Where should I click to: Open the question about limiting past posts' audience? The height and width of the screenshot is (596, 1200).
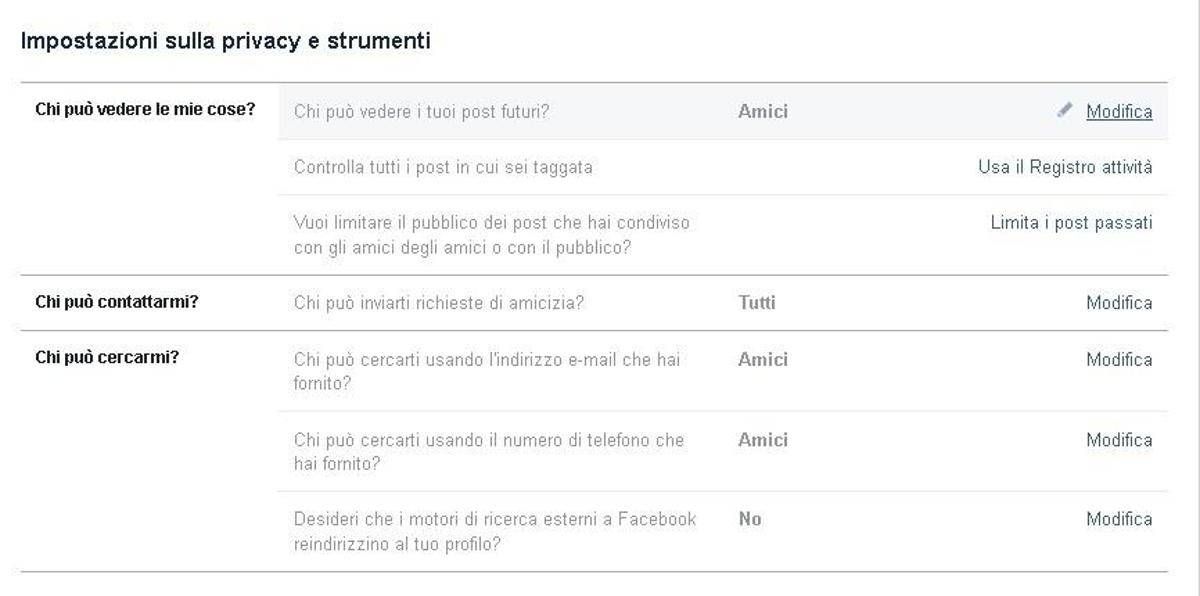492,234
